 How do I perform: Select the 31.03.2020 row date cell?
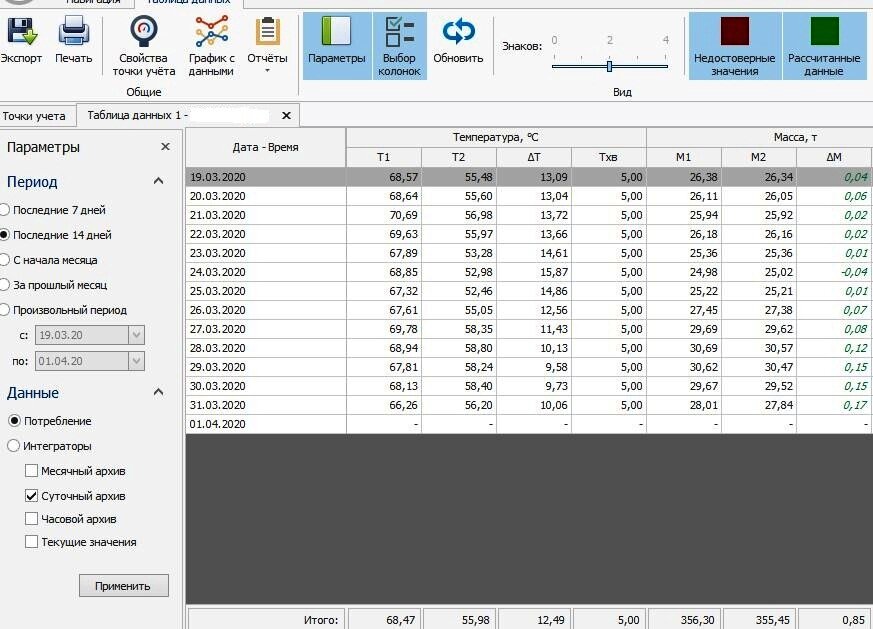click(266, 405)
